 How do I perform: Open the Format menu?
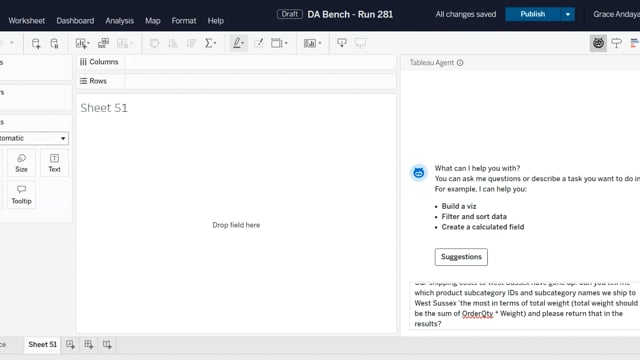click(184, 21)
